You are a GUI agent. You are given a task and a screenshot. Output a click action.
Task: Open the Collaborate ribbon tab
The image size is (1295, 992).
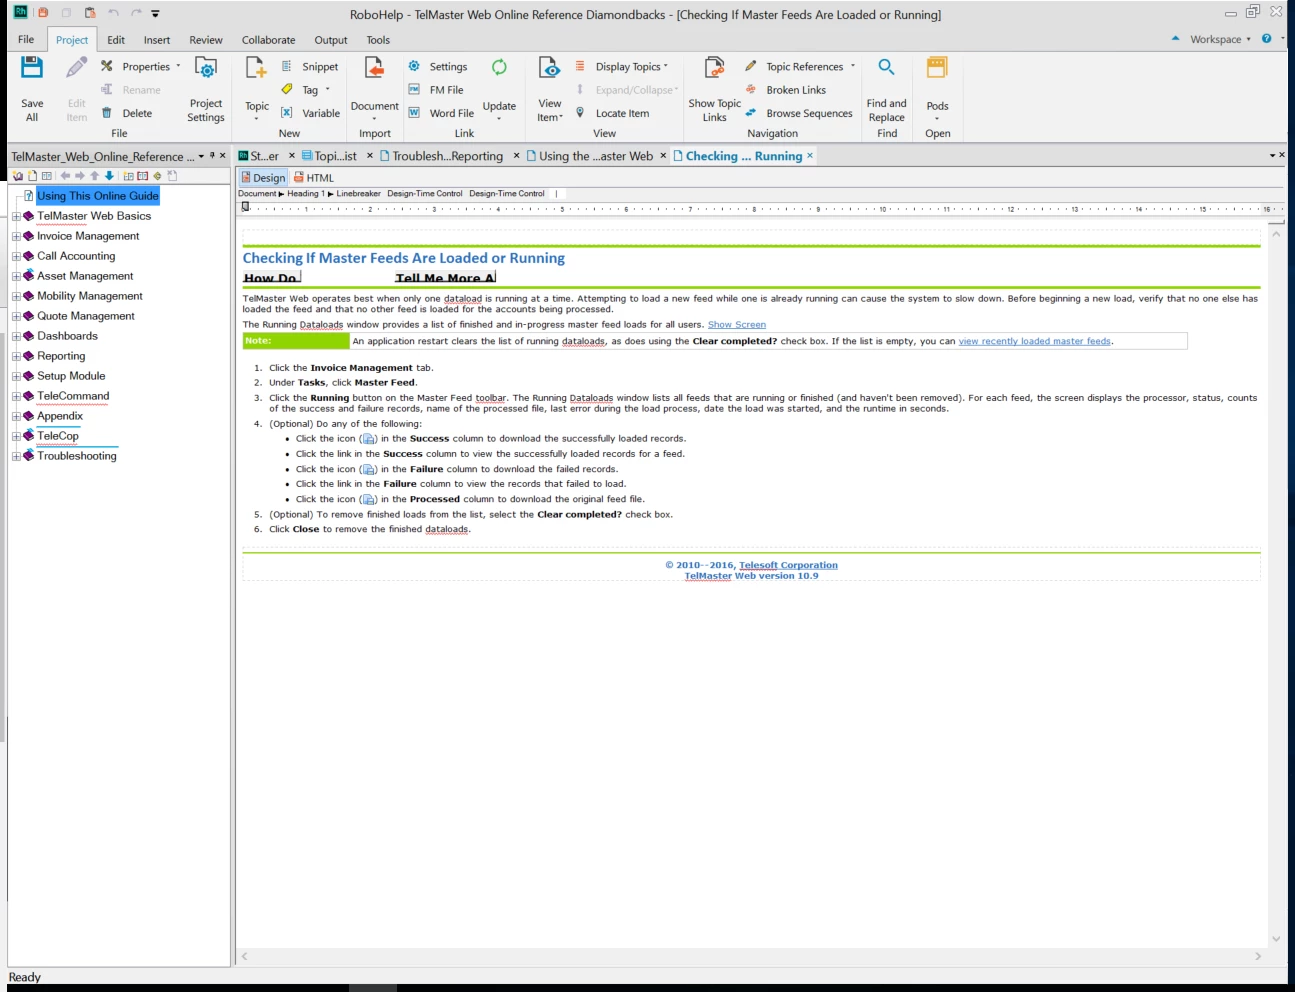pyautogui.click(x=268, y=40)
